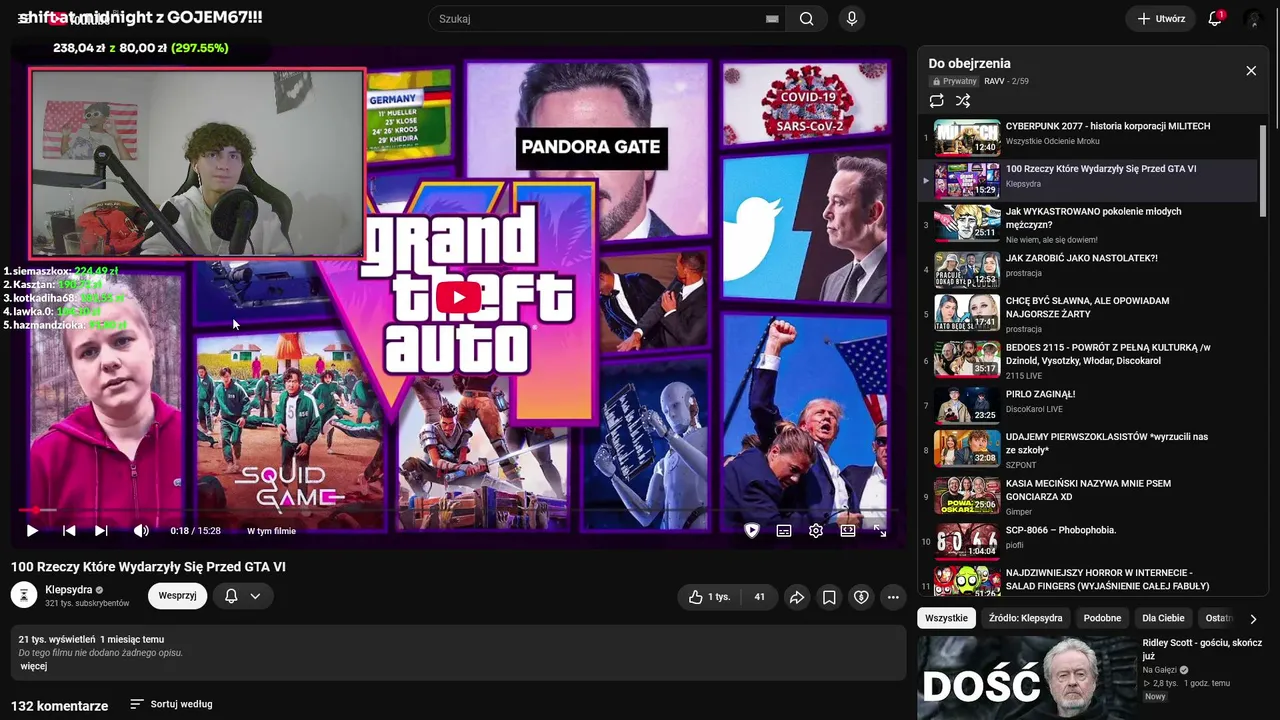
Task: Toggle theater mode in the player
Action: 848,531
